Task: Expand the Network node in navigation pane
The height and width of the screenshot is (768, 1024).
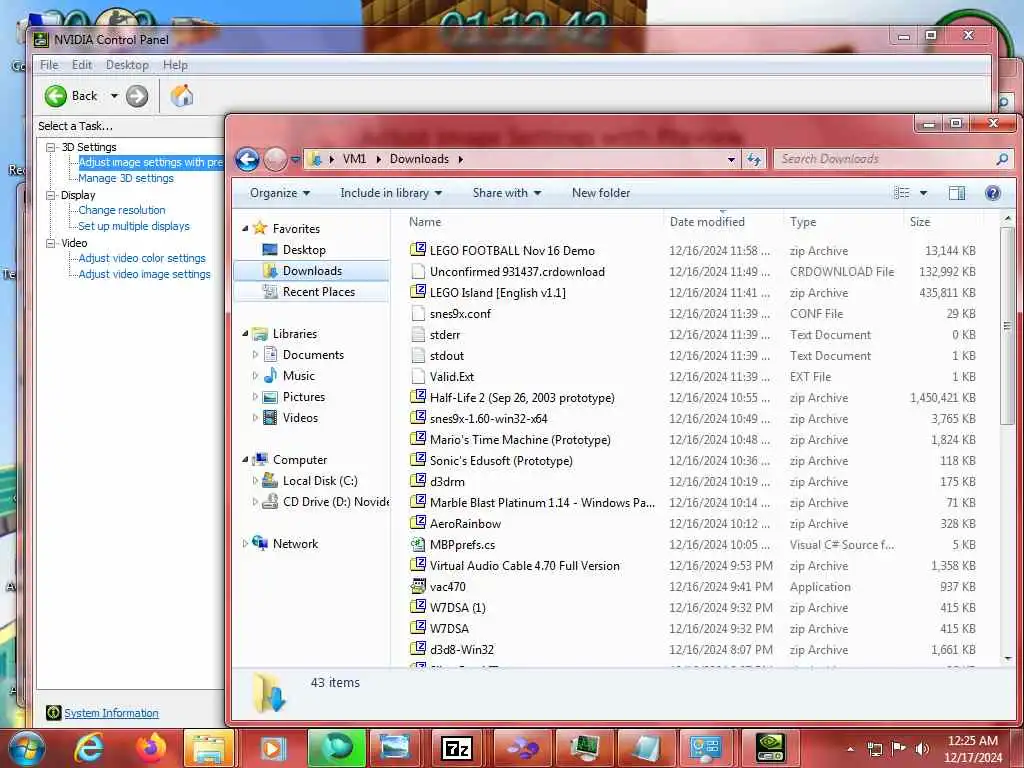Action: click(x=245, y=543)
